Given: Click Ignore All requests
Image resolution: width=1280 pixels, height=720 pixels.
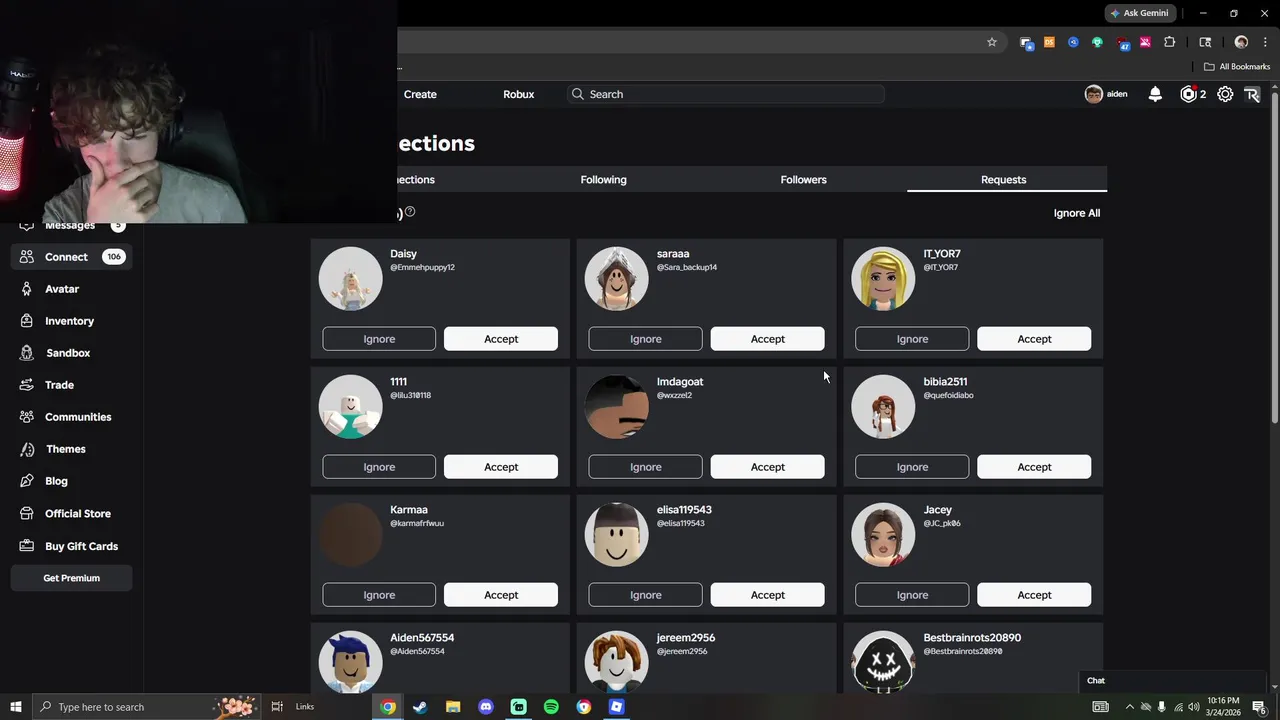Looking at the screenshot, I should click(x=1077, y=213).
